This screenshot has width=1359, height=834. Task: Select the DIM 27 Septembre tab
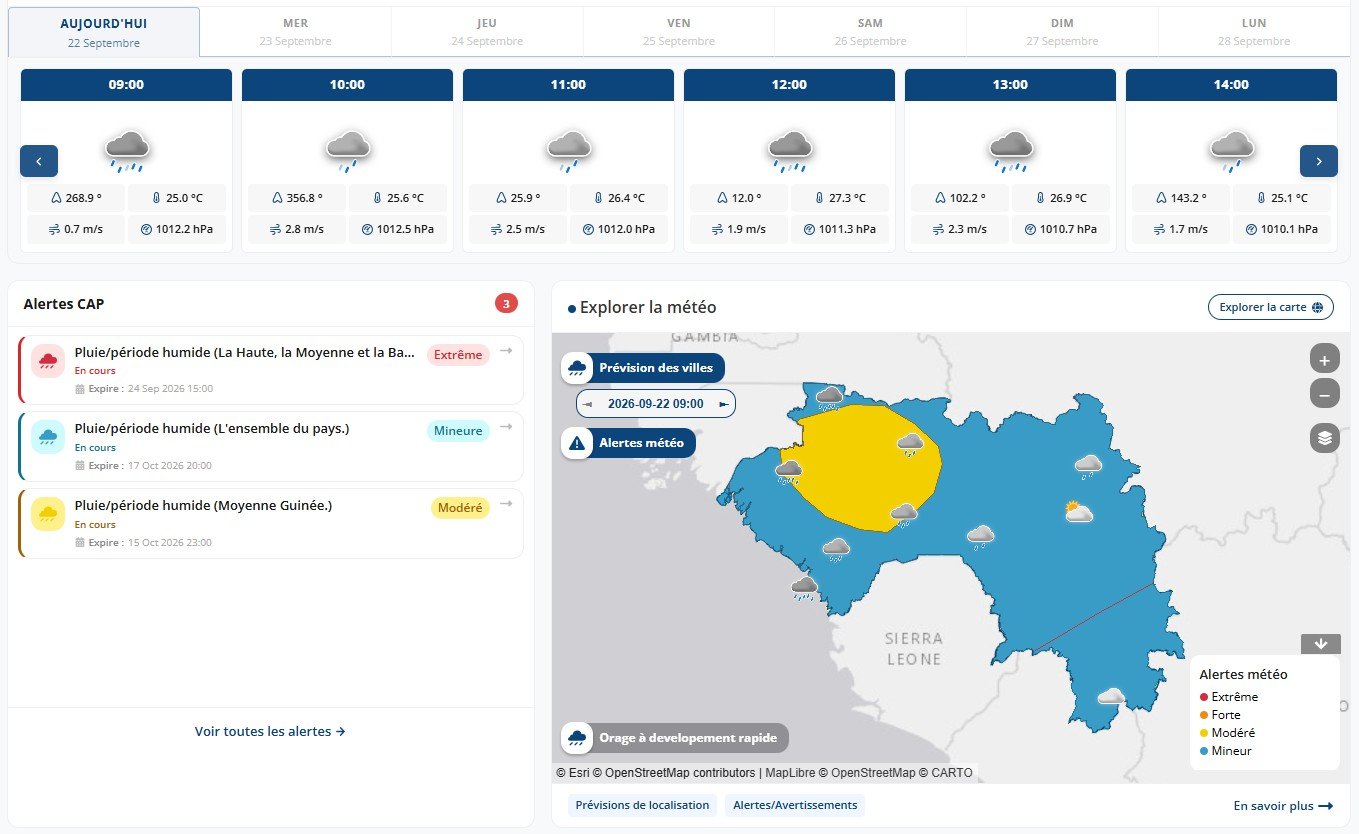click(1062, 32)
